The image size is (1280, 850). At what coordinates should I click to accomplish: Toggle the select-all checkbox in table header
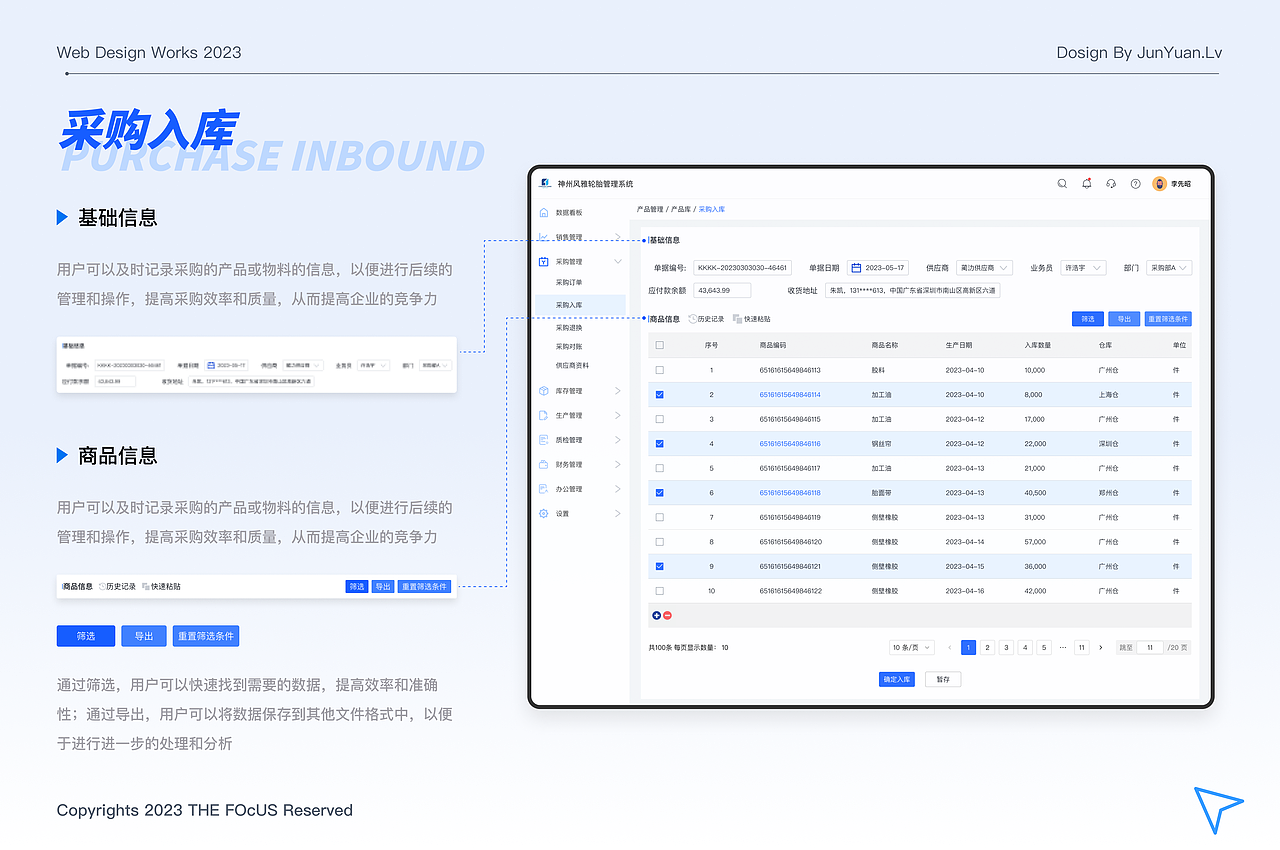pyautogui.click(x=659, y=345)
